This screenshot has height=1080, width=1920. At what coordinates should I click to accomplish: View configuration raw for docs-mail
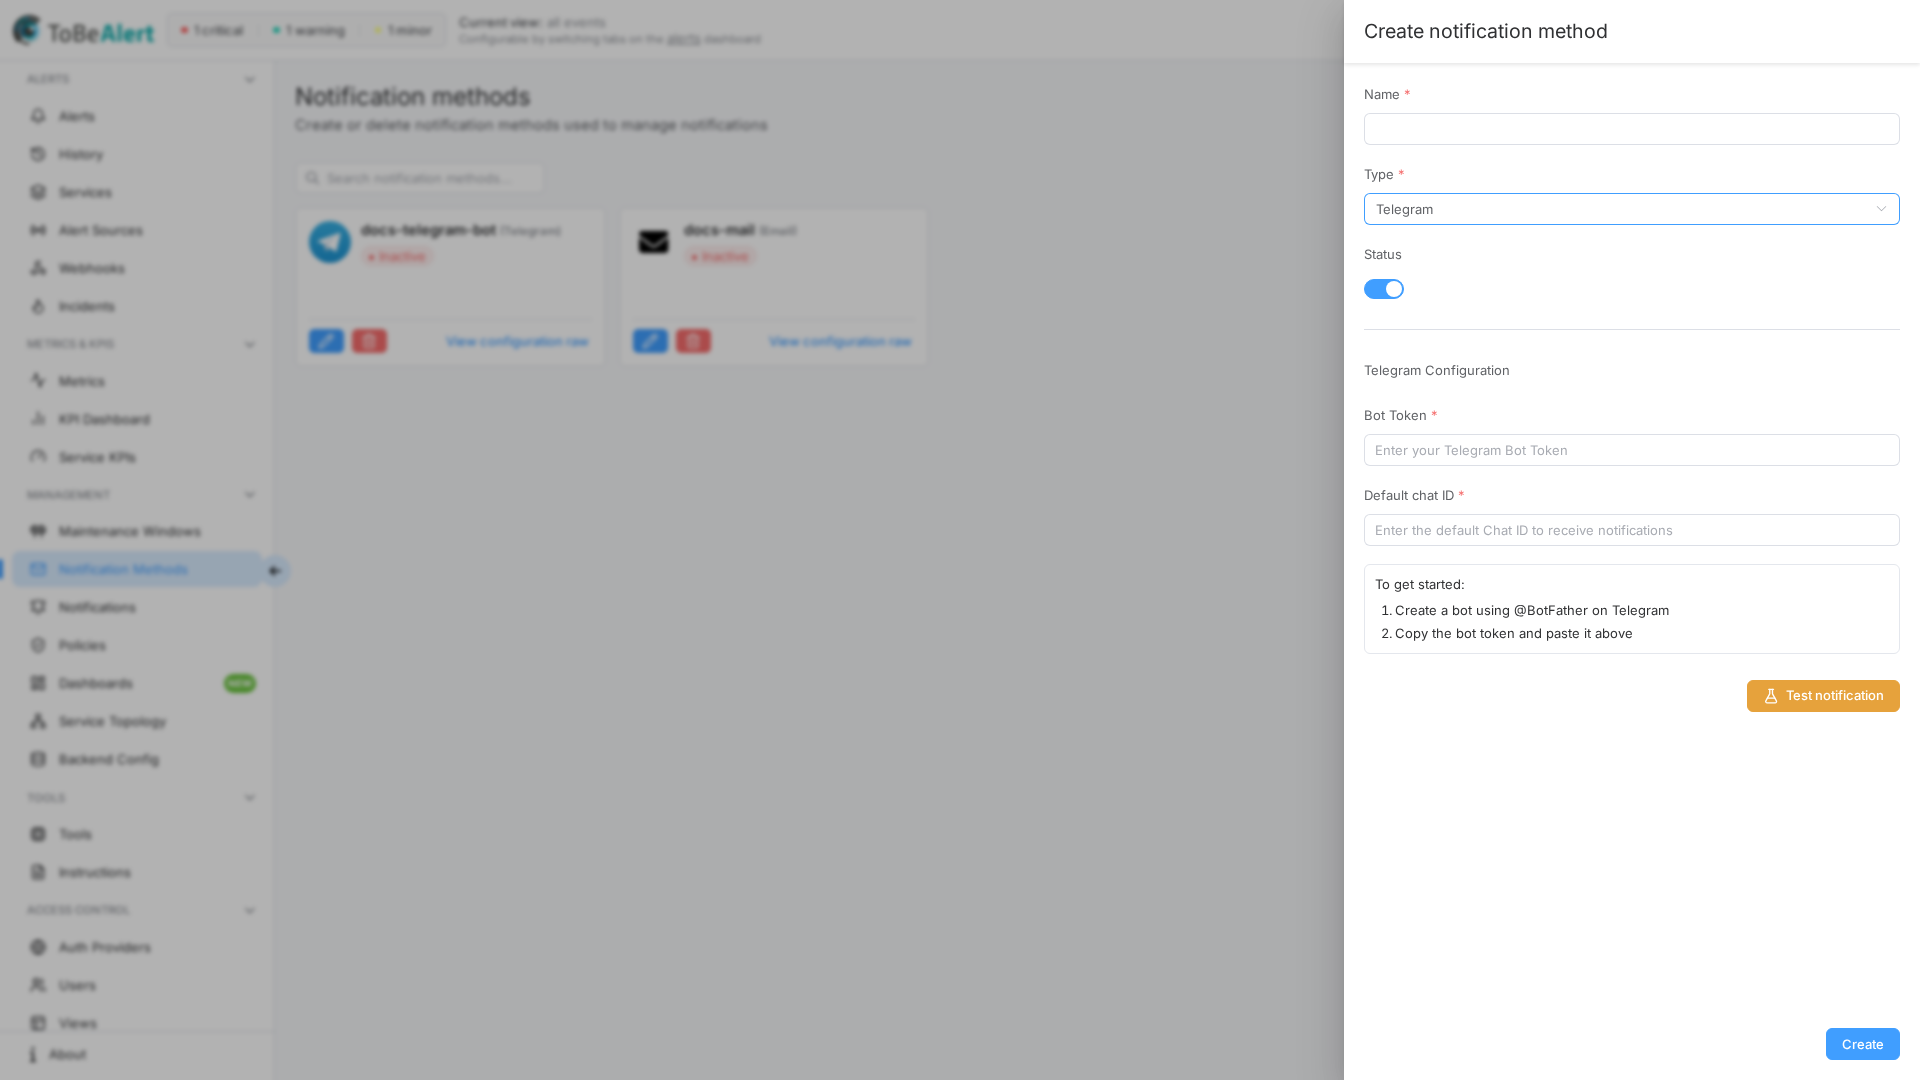pos(840,342)
